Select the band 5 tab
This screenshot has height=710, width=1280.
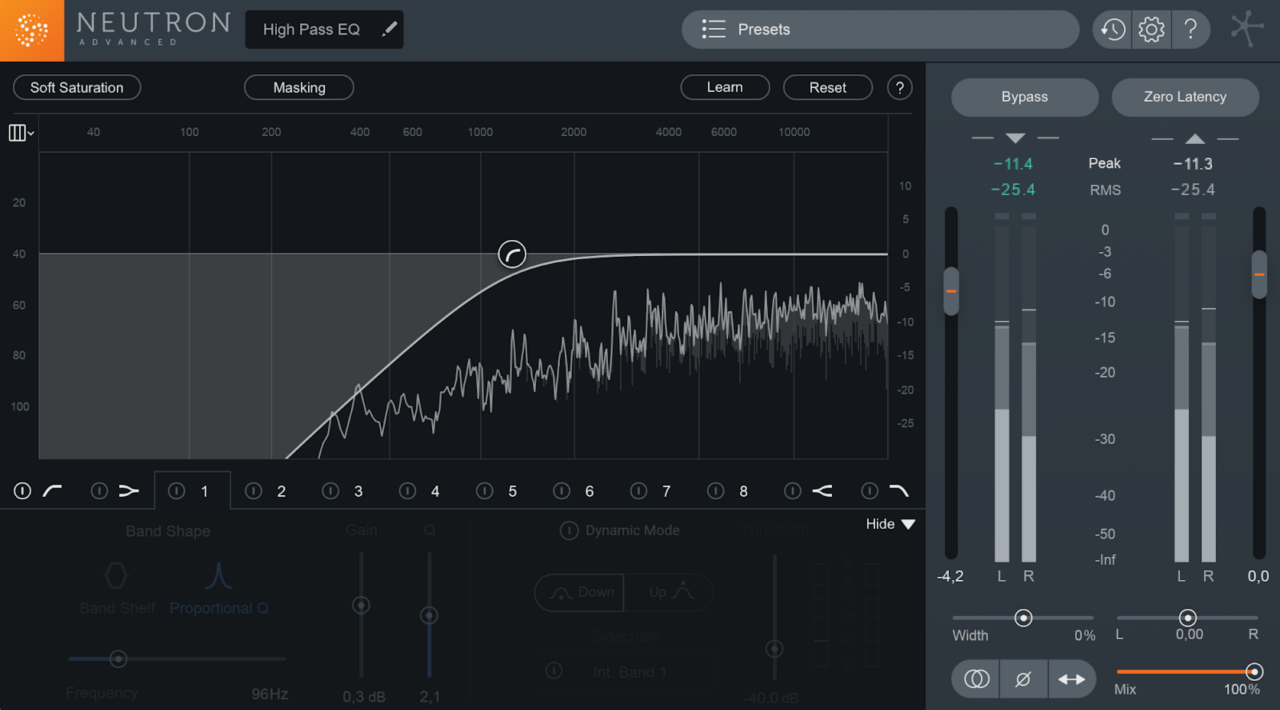pyautogui.click(x=500, y=491)
